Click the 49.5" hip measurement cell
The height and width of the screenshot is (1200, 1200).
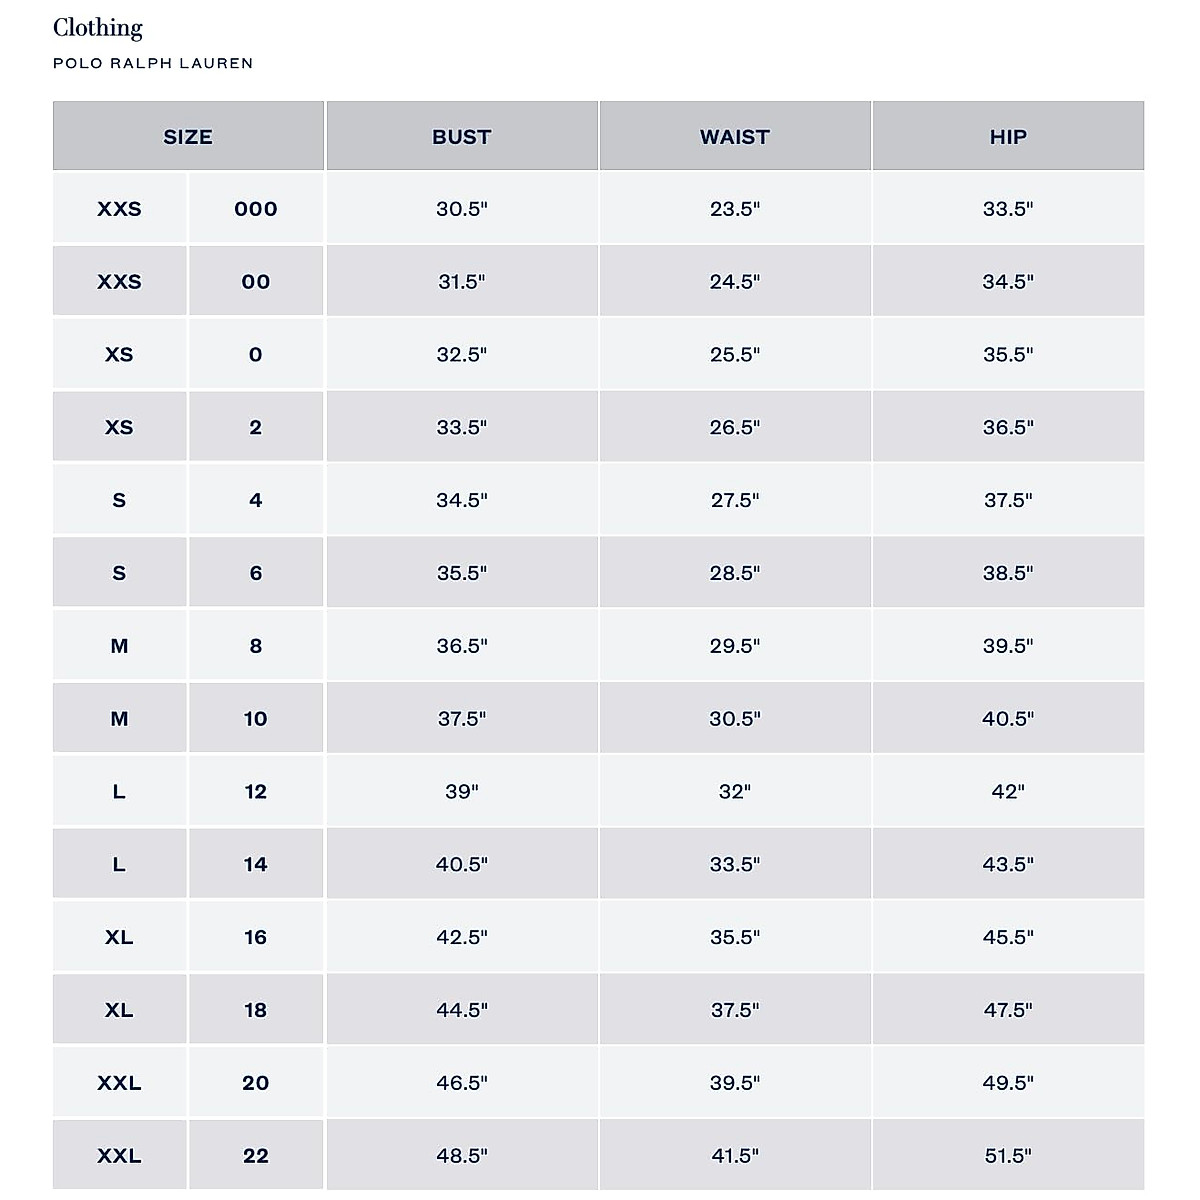point(1008,1083)
